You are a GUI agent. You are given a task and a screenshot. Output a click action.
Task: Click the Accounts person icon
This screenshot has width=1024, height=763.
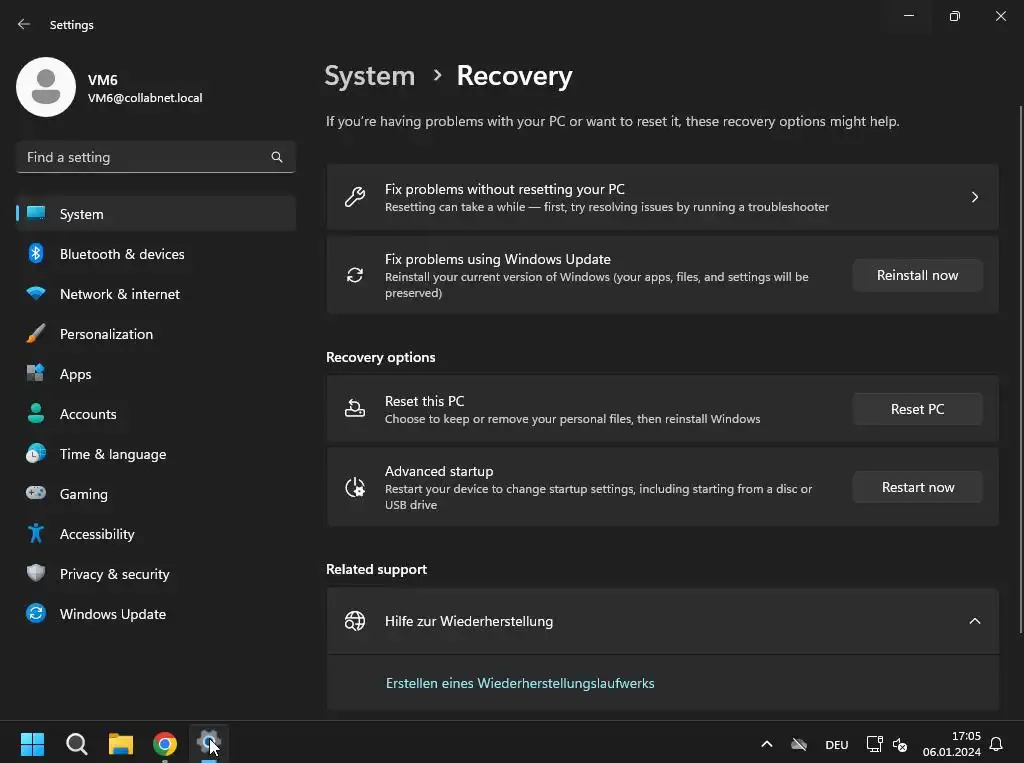(x=36, y=414)
